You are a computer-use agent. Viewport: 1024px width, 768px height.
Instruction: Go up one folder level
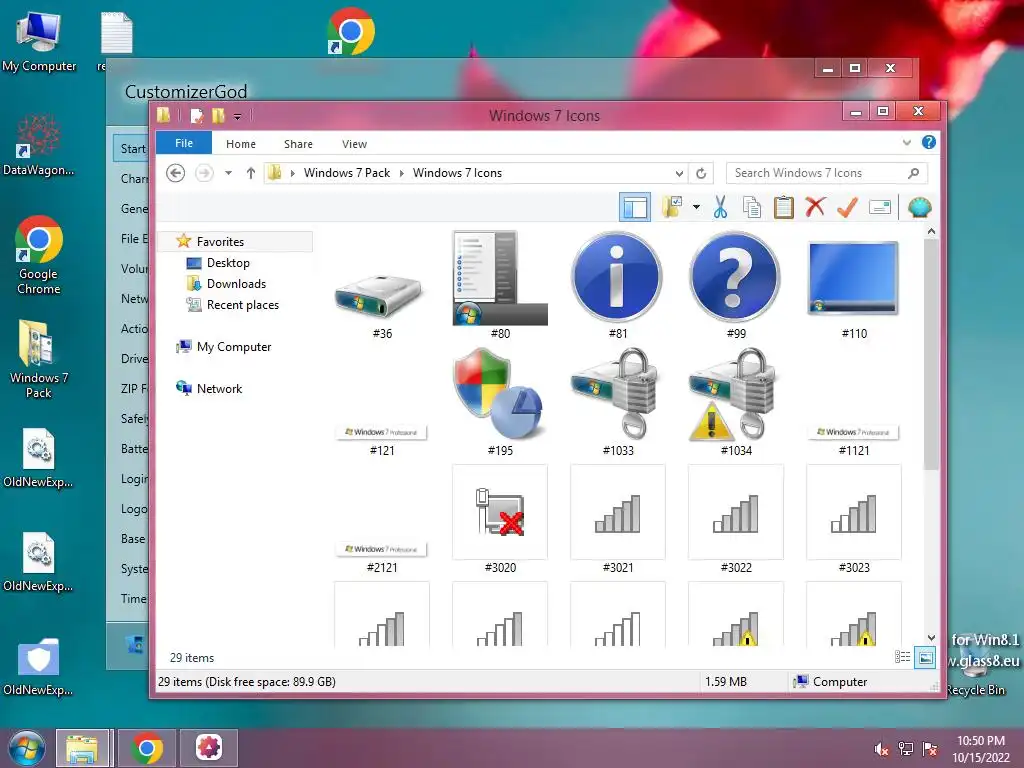(251, 173)
